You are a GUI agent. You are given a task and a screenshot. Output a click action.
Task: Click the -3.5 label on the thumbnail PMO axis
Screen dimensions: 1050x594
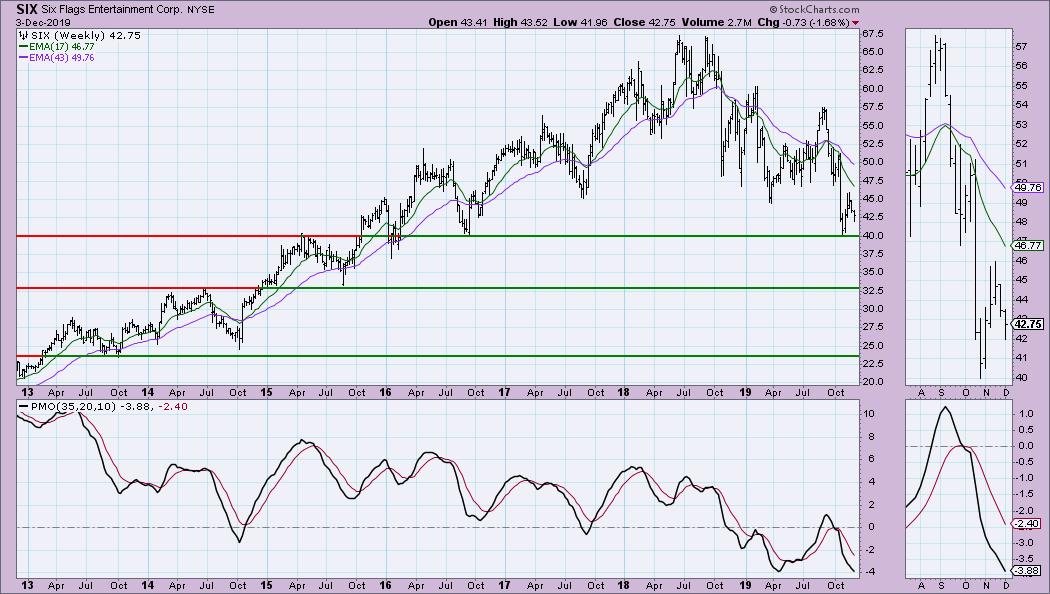click(1025, 559)
